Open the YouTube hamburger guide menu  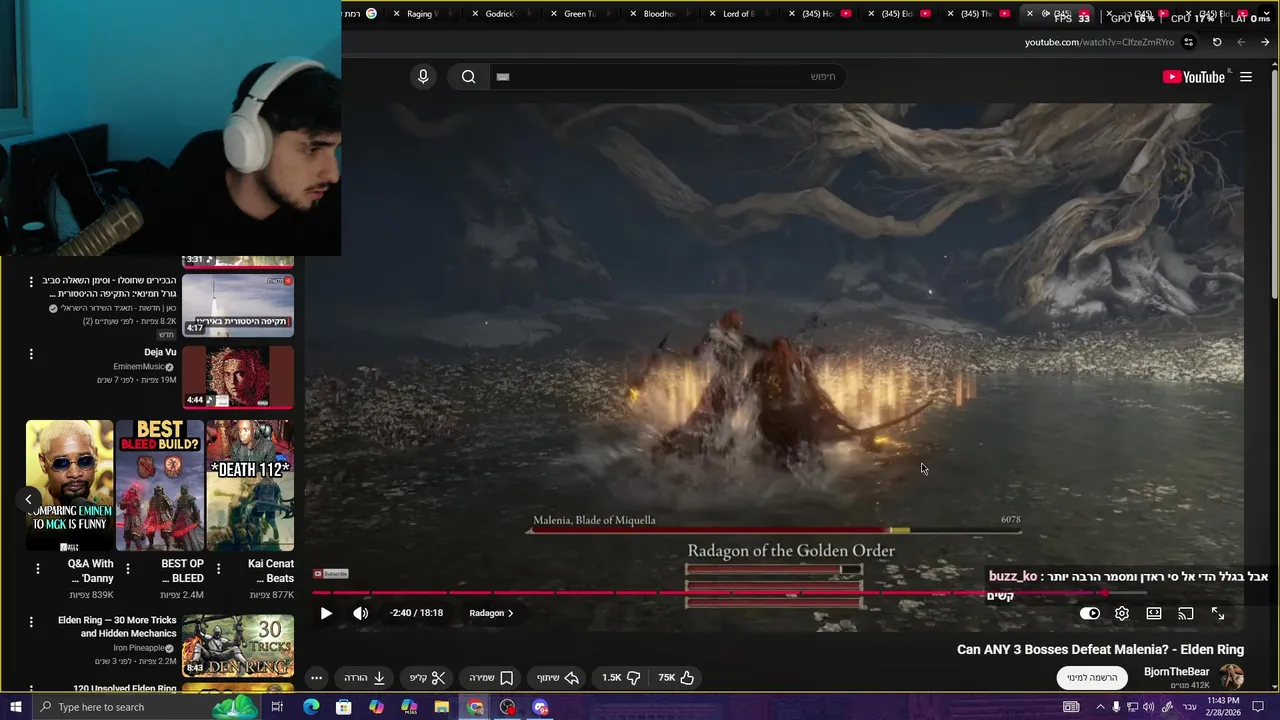[x=1246, y=77]
